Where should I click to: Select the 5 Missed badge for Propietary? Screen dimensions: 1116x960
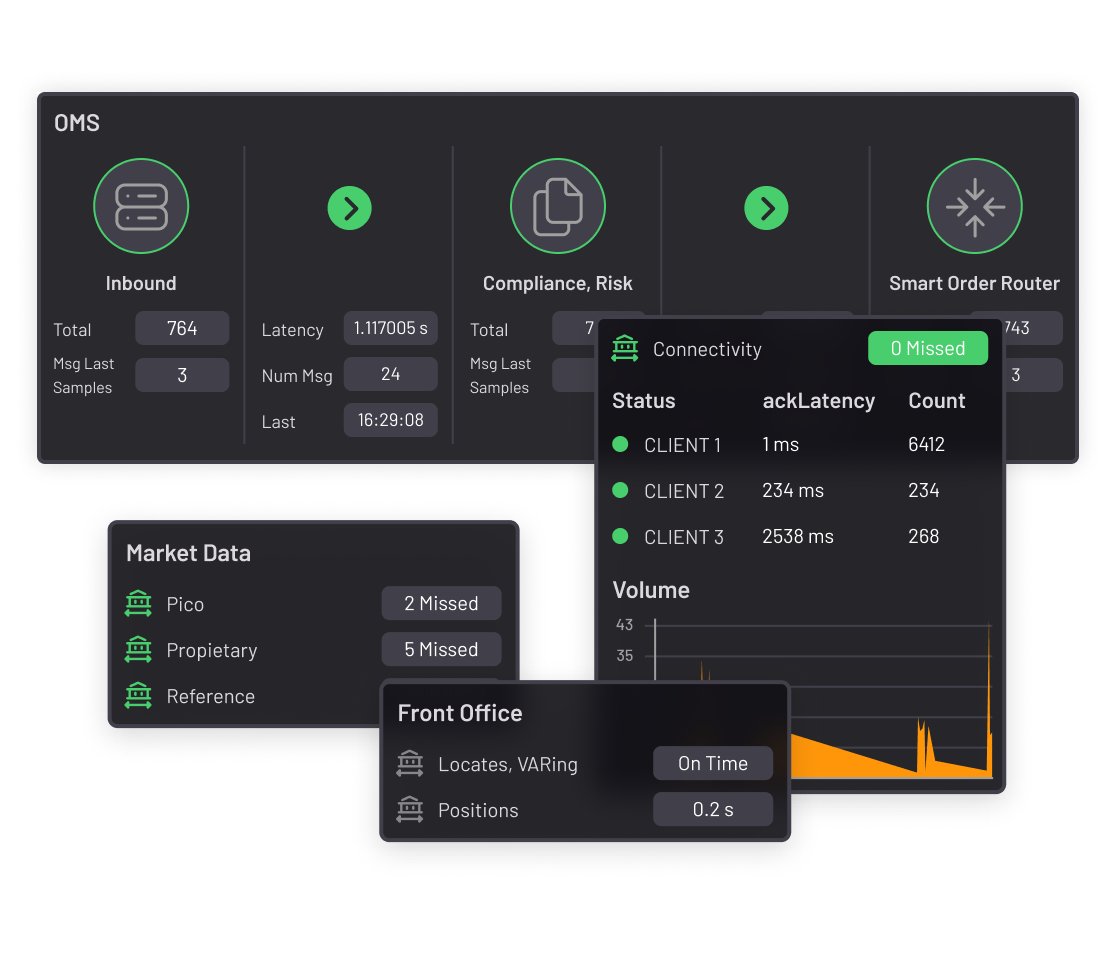pos(441,650)
